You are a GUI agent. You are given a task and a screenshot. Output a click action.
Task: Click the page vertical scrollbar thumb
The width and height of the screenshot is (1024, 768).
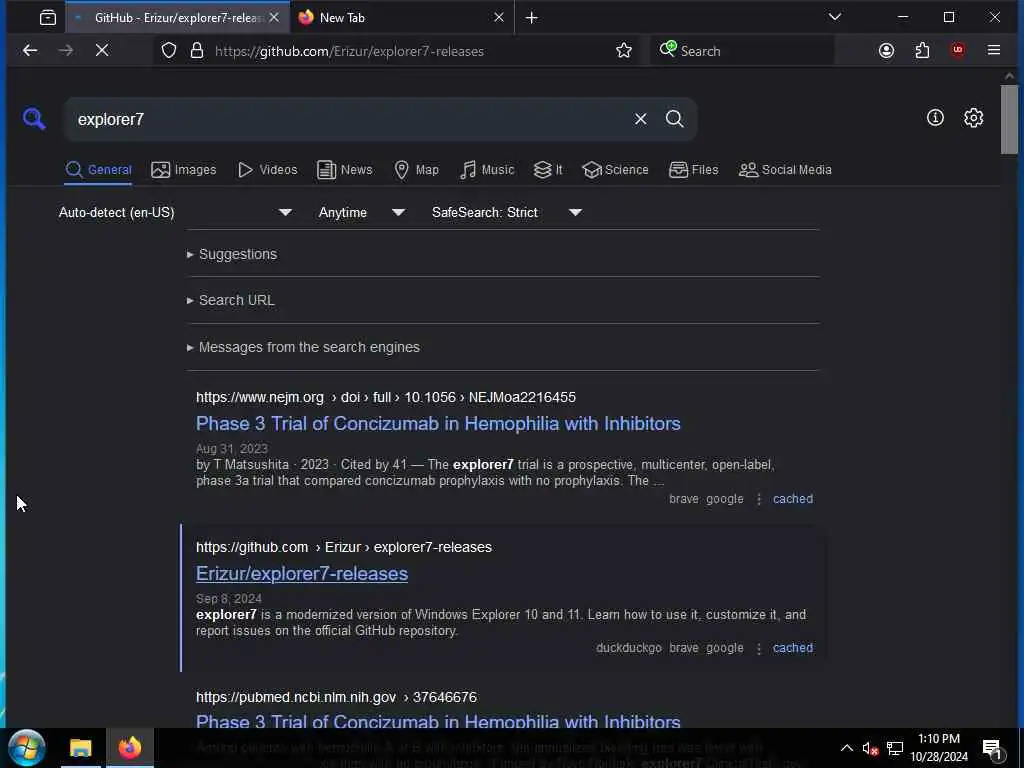click(1009, 120)
